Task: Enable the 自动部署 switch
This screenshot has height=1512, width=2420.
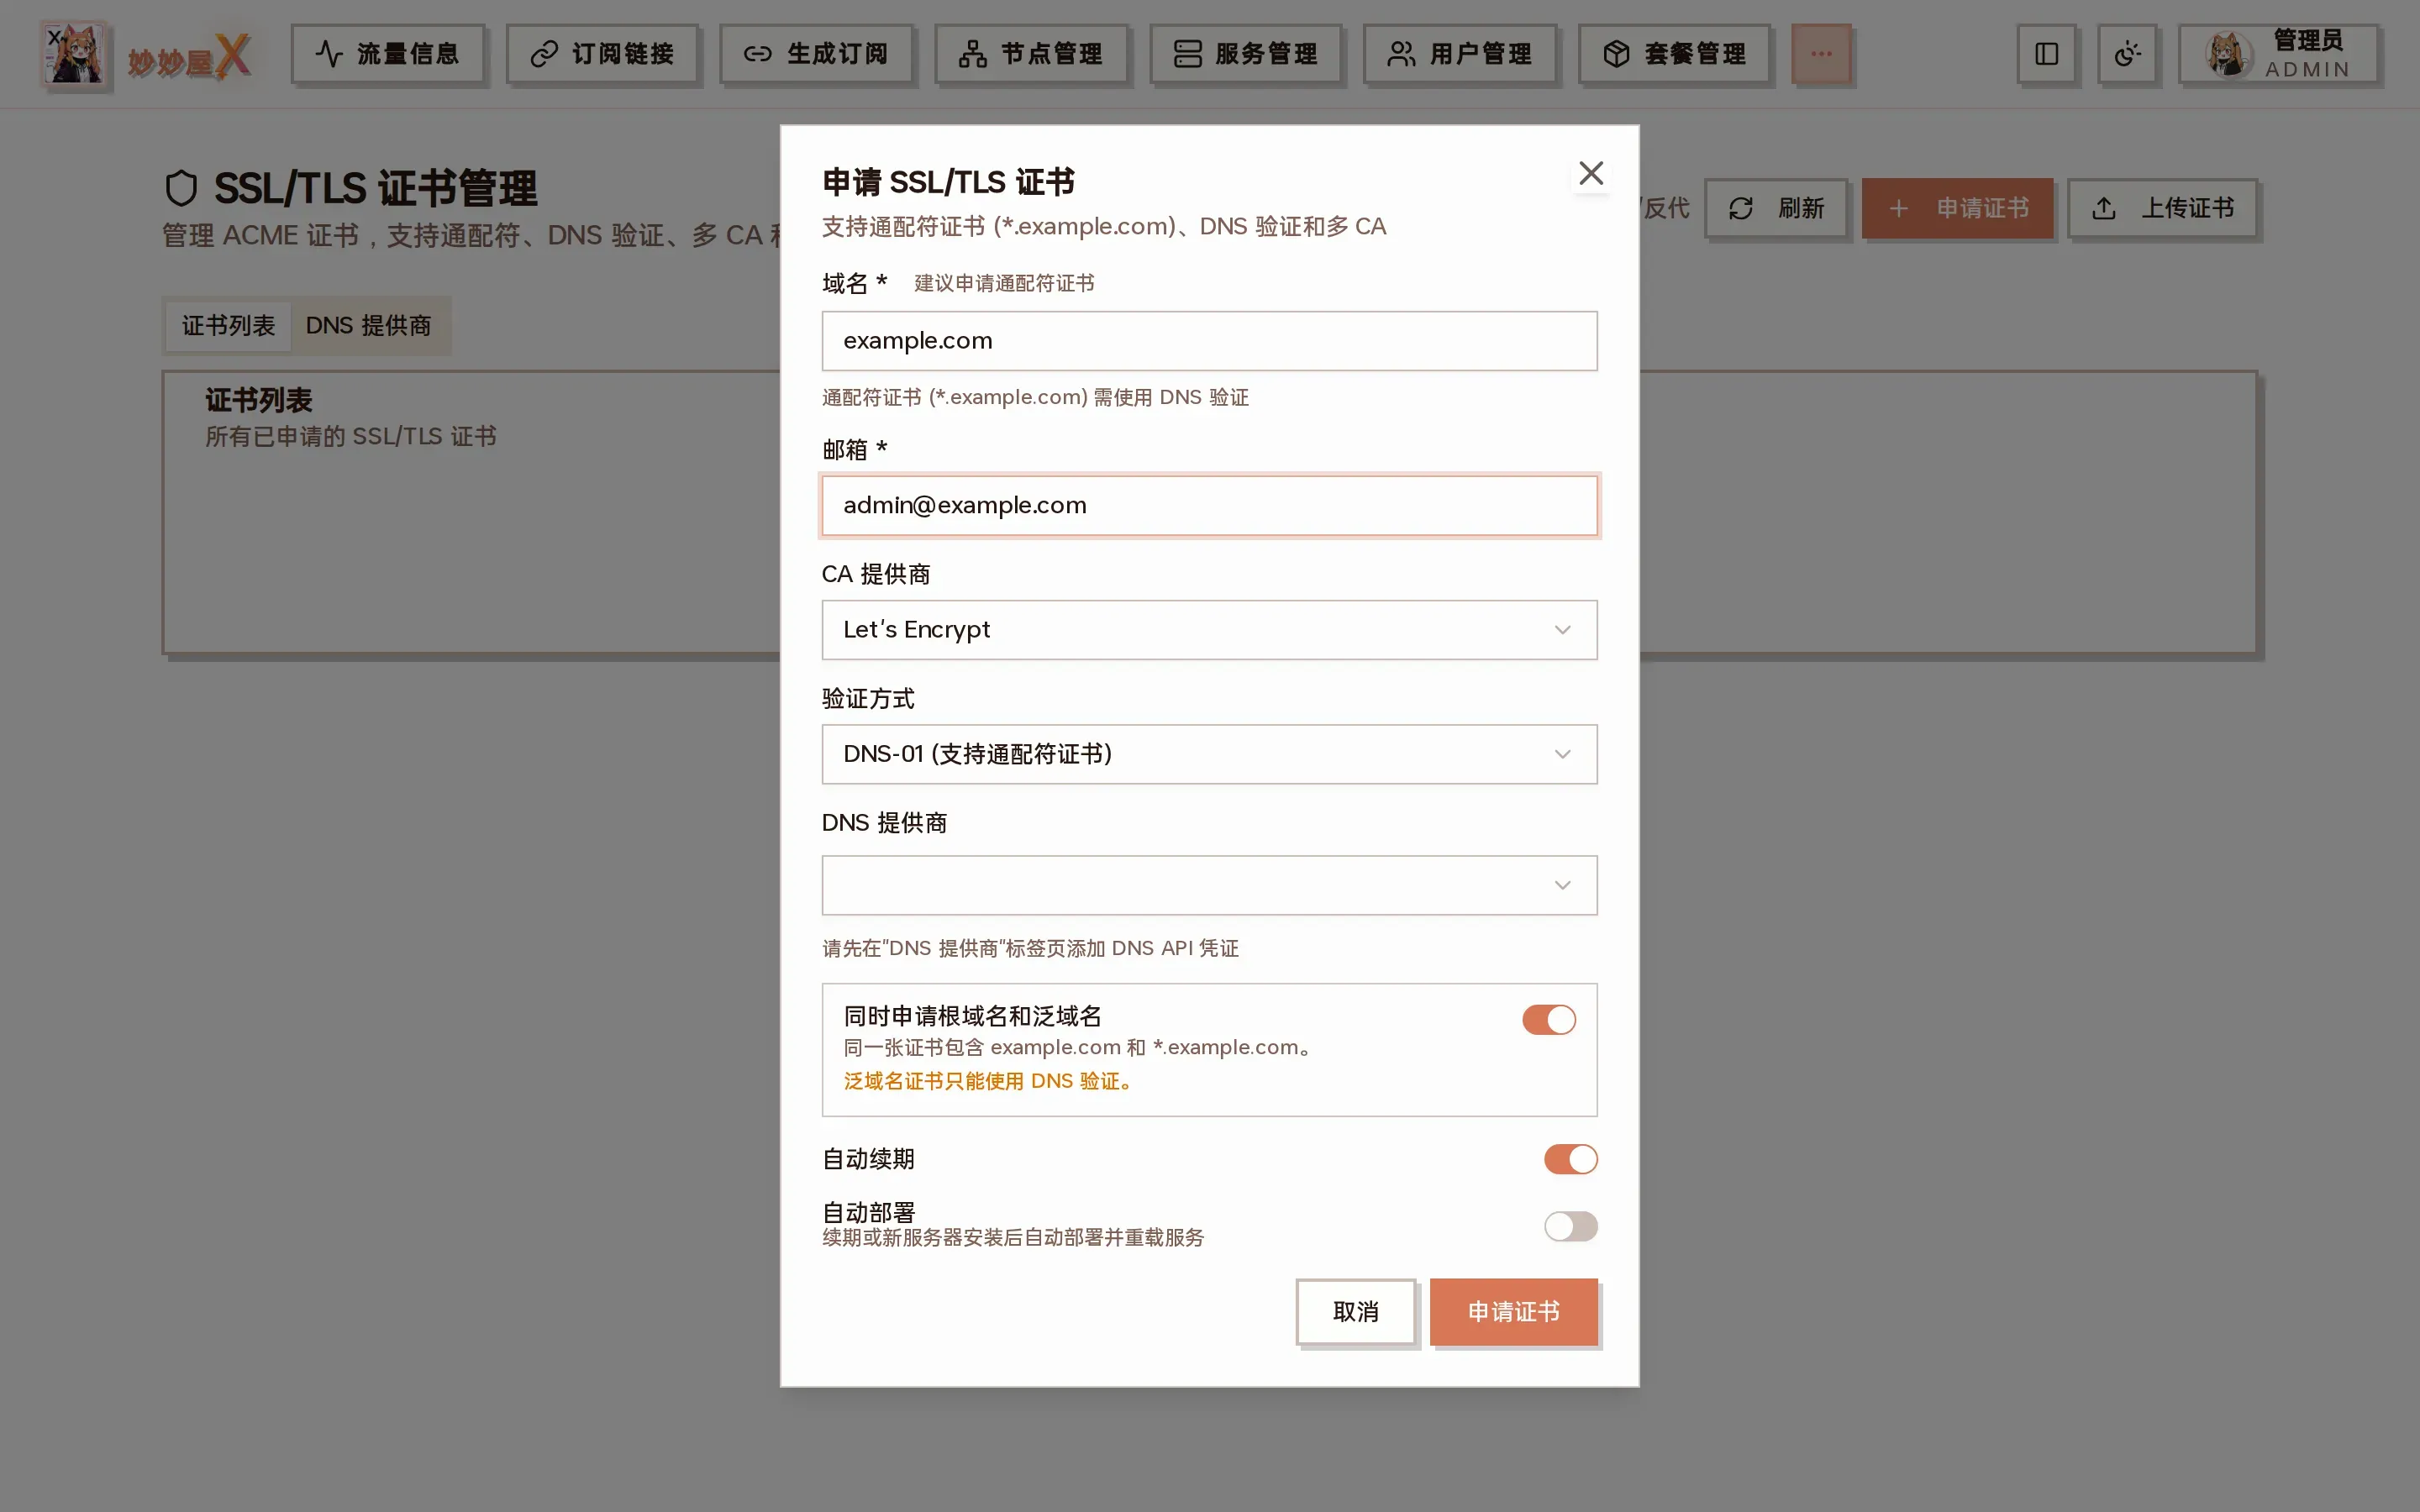Action: pos(1570,1226)
